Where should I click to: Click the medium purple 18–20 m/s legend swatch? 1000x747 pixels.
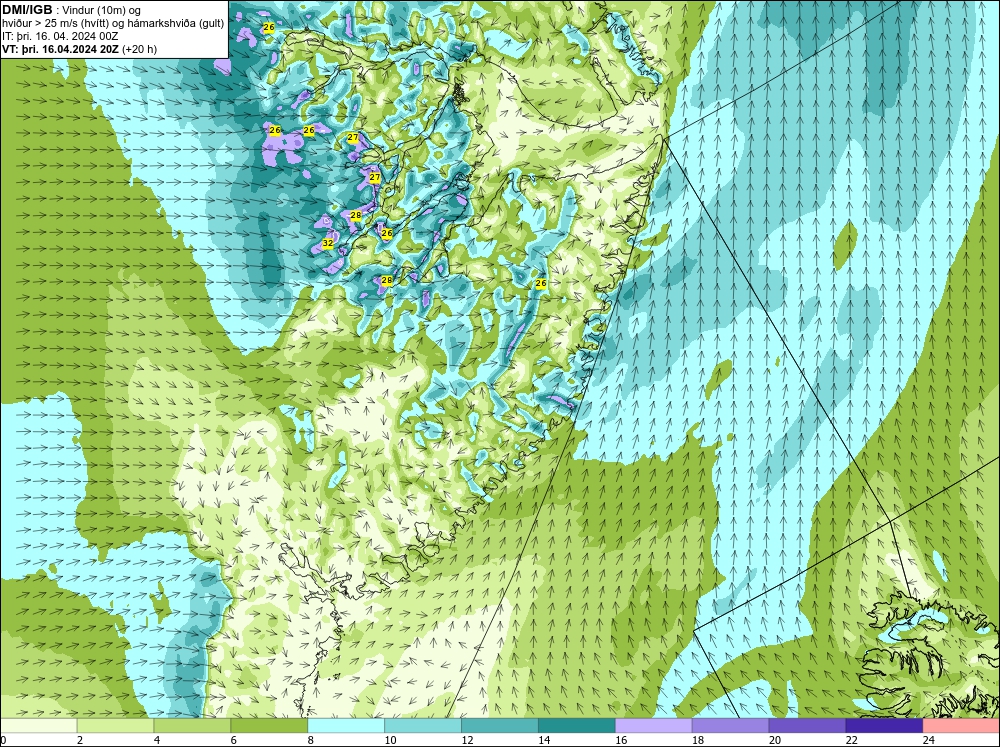coord(730,726)
